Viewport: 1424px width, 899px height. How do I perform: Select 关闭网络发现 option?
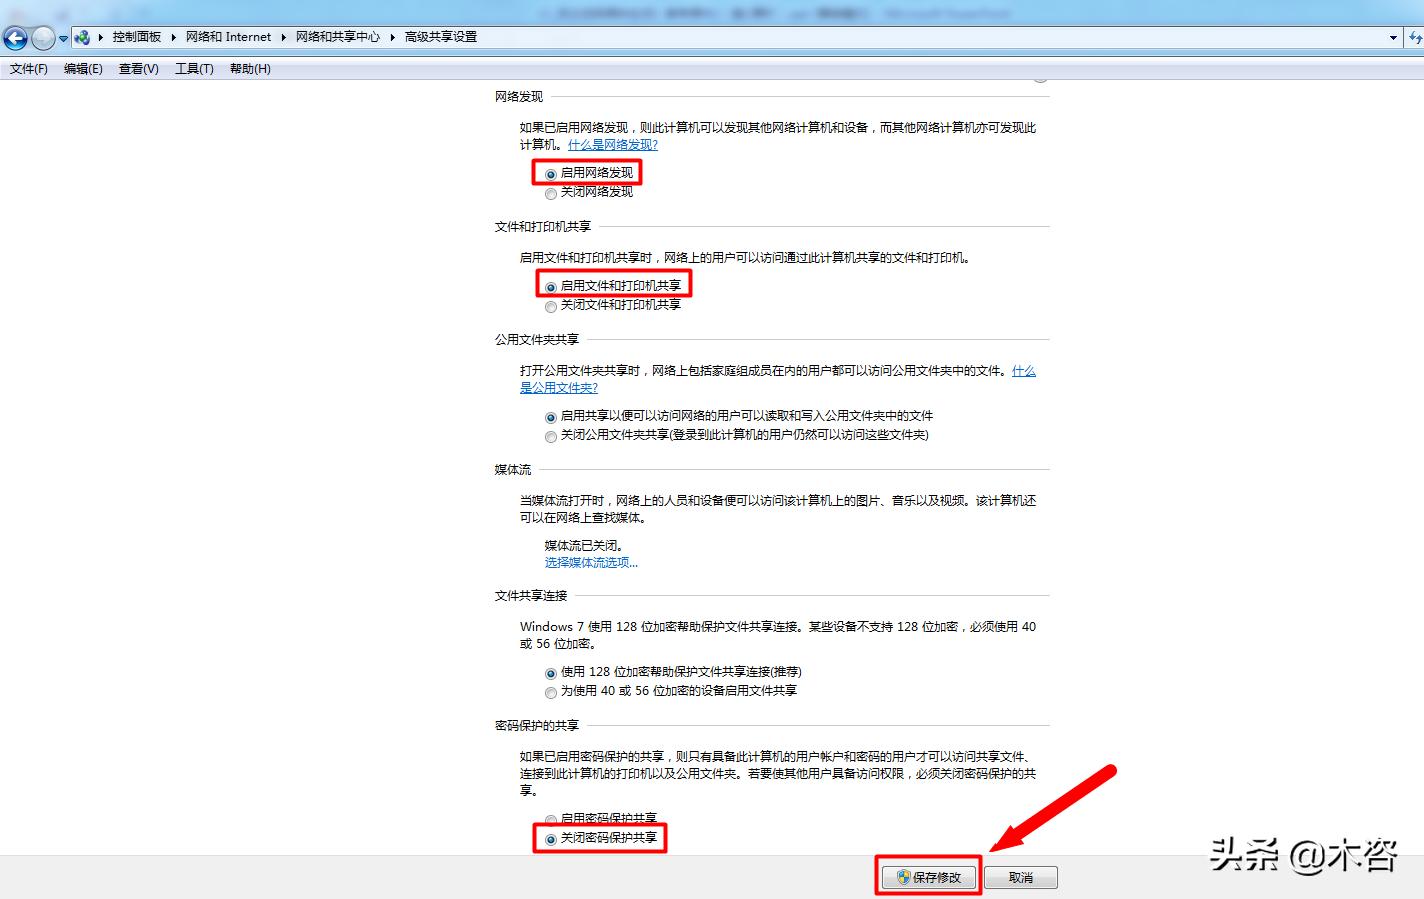tap(551, 193)
